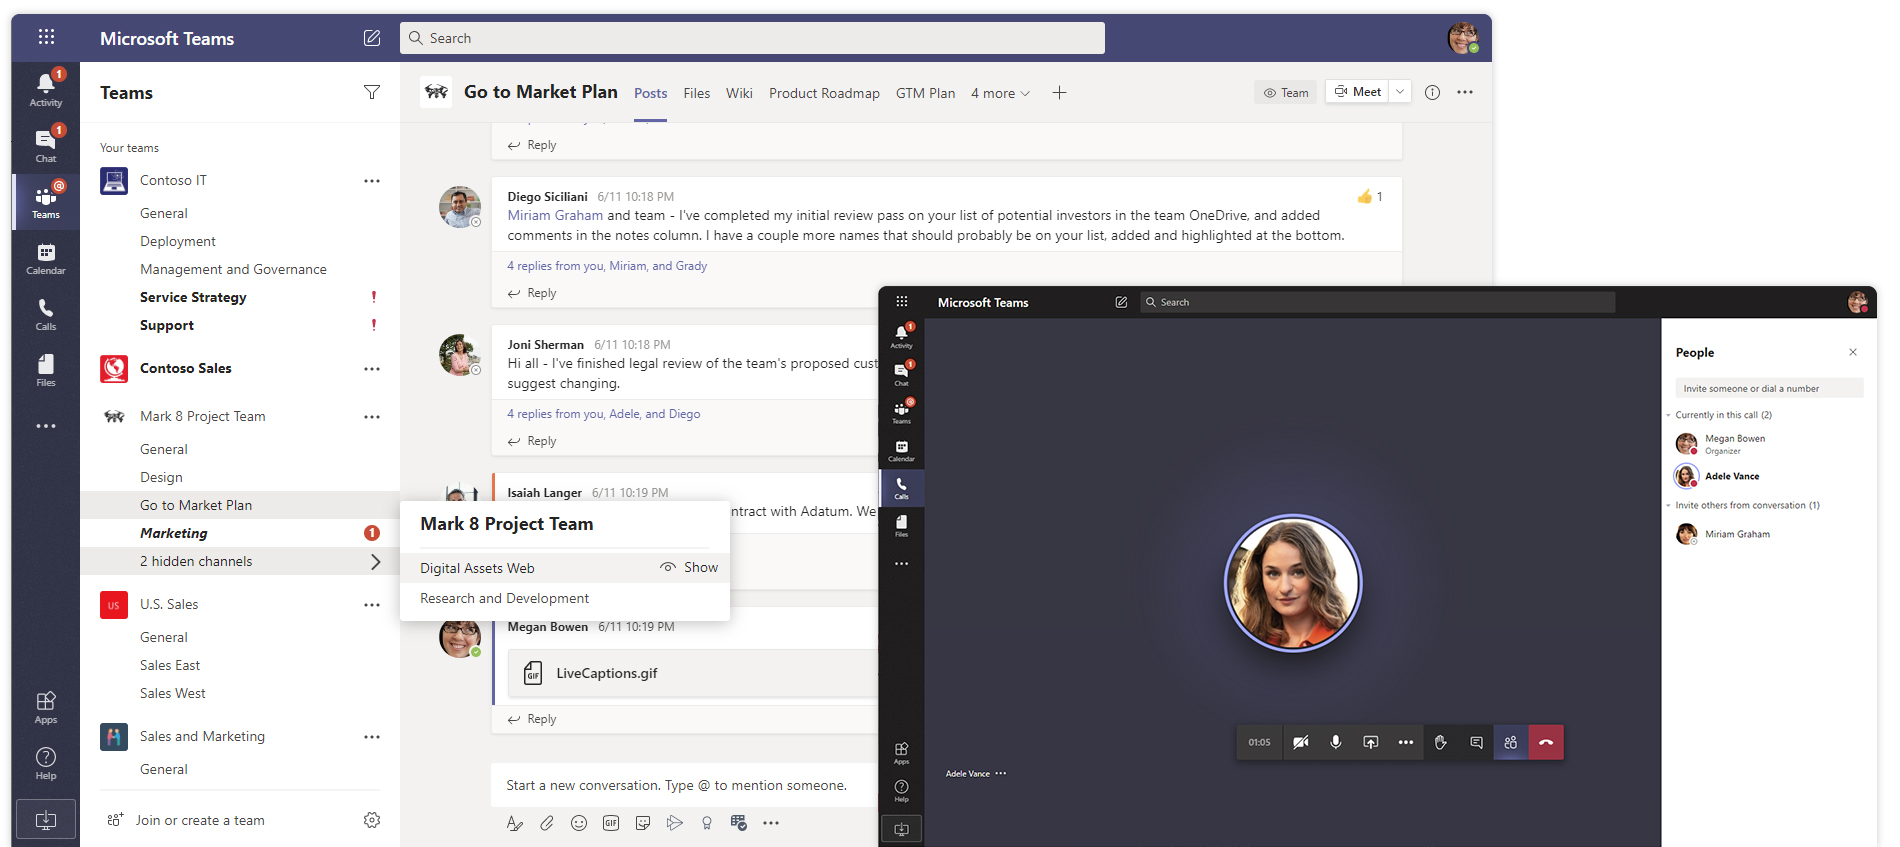Open Calendar in the main left sidebar
Viewport: 1900px width, 847px height.
pyautogui.click(x=46, y=258)
